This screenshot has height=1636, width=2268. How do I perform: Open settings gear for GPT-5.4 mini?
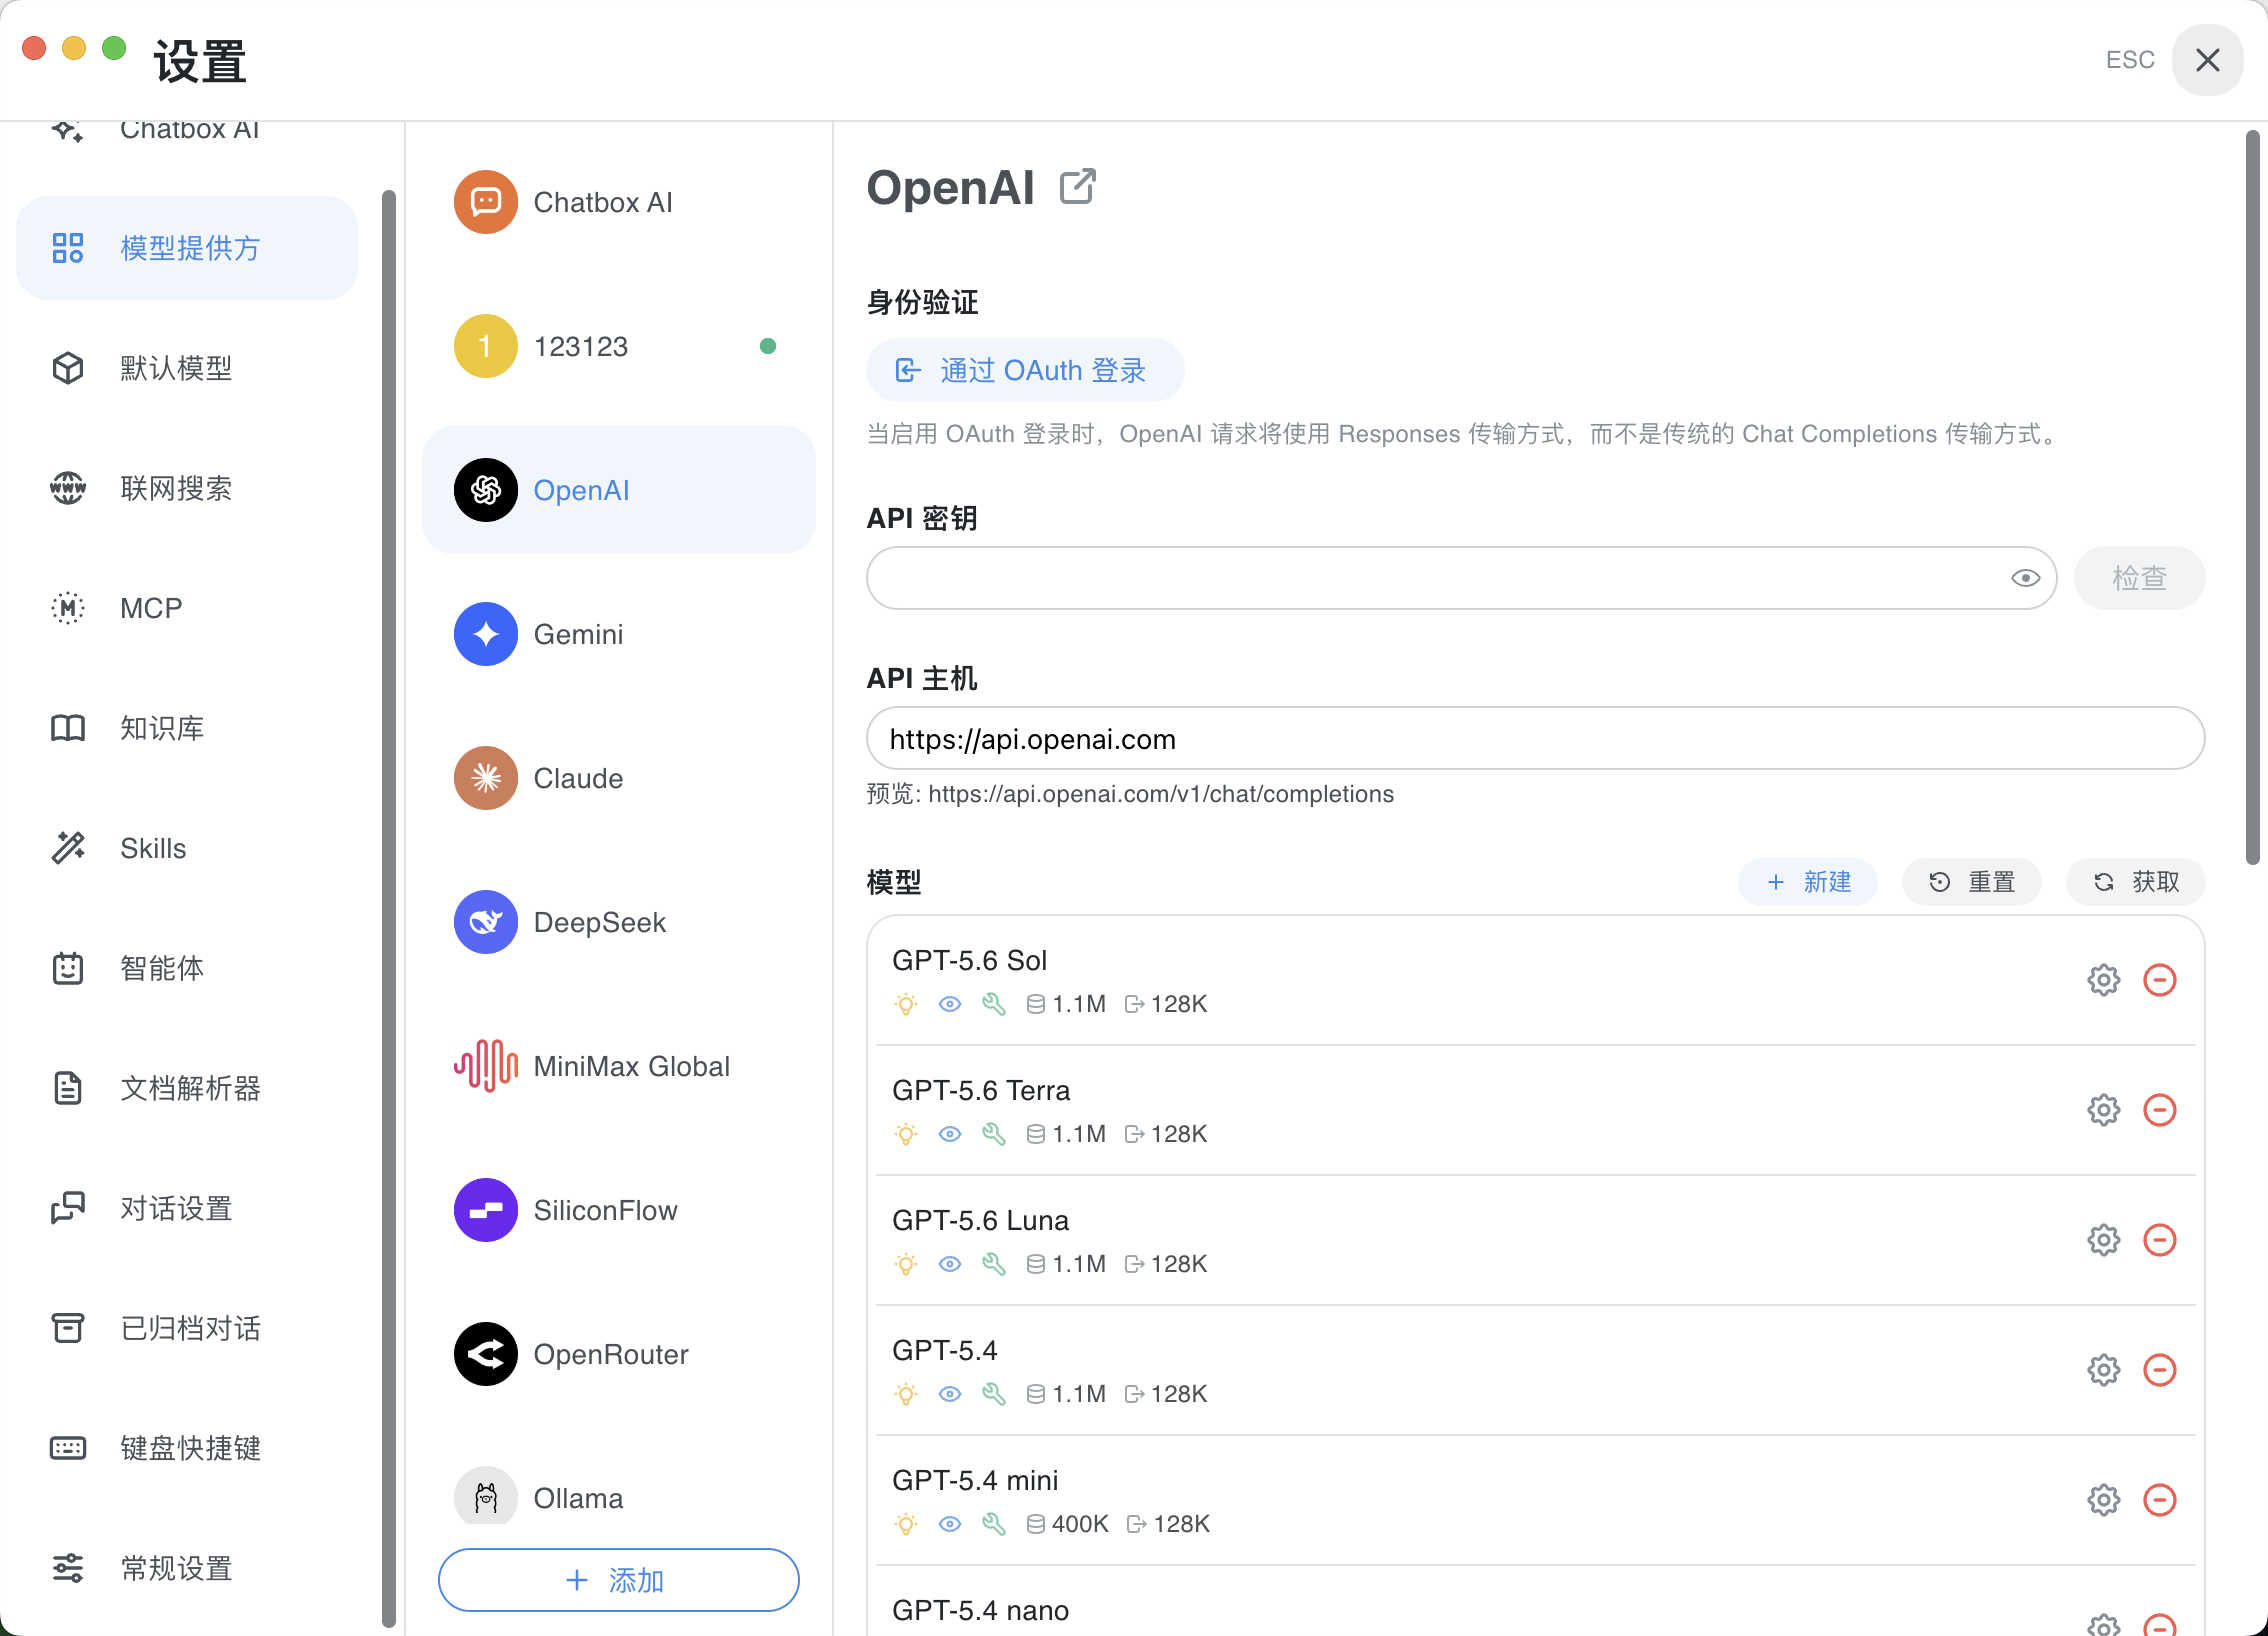[2103, 1500]
